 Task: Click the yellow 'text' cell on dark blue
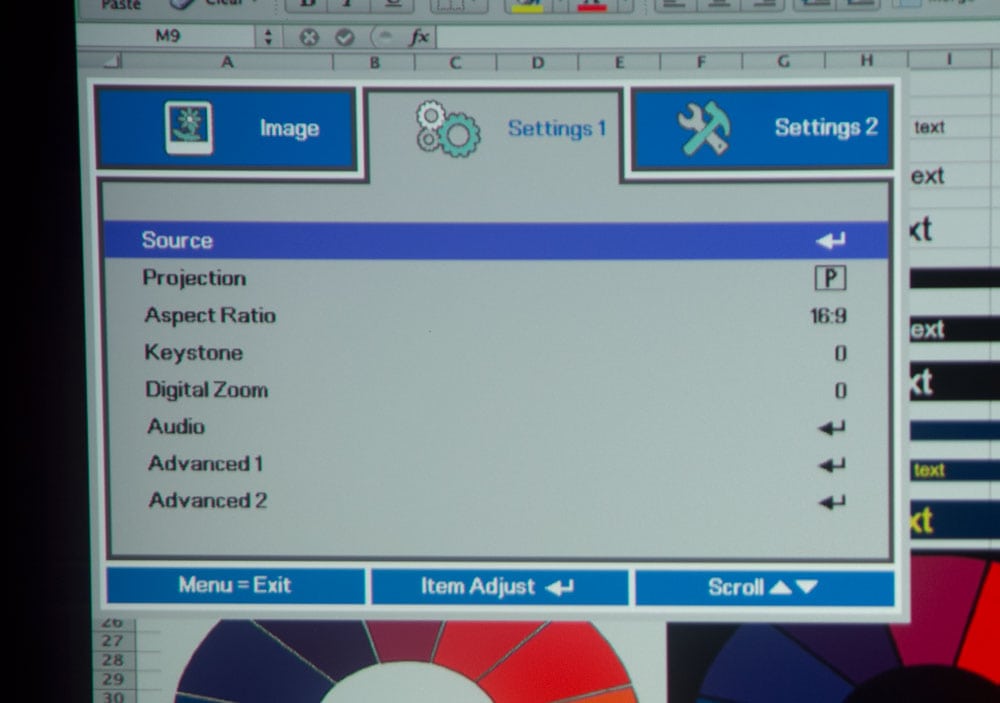tap(928, 470)
